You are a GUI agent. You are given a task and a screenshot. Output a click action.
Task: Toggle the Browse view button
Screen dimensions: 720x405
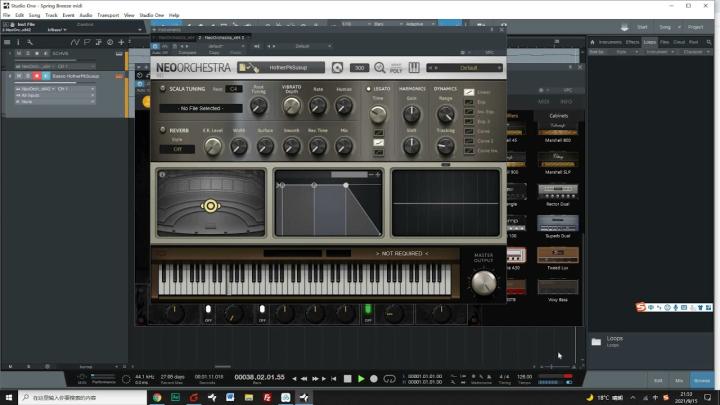[x=702, y=381]
